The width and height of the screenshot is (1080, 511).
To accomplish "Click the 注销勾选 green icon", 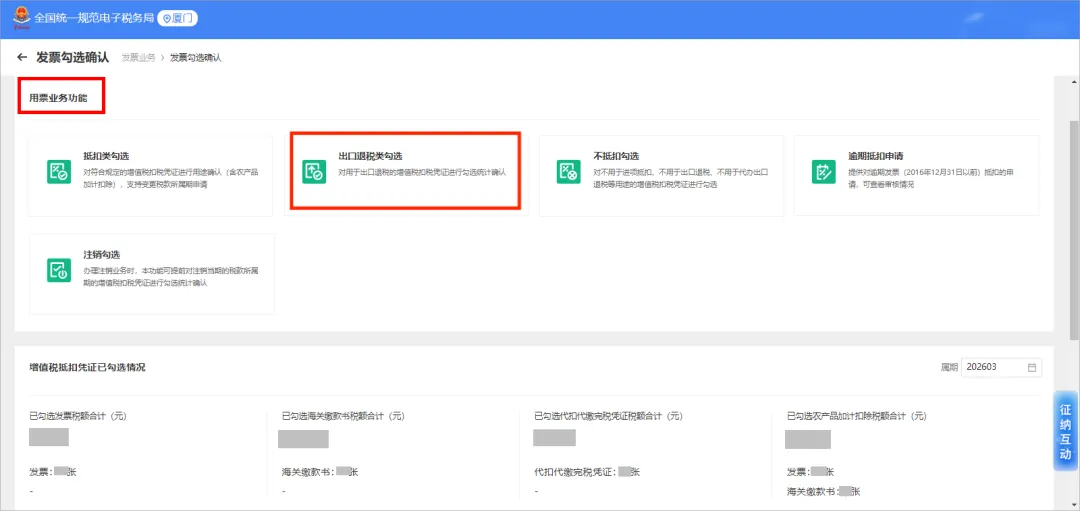I will (x=59, y=269).
